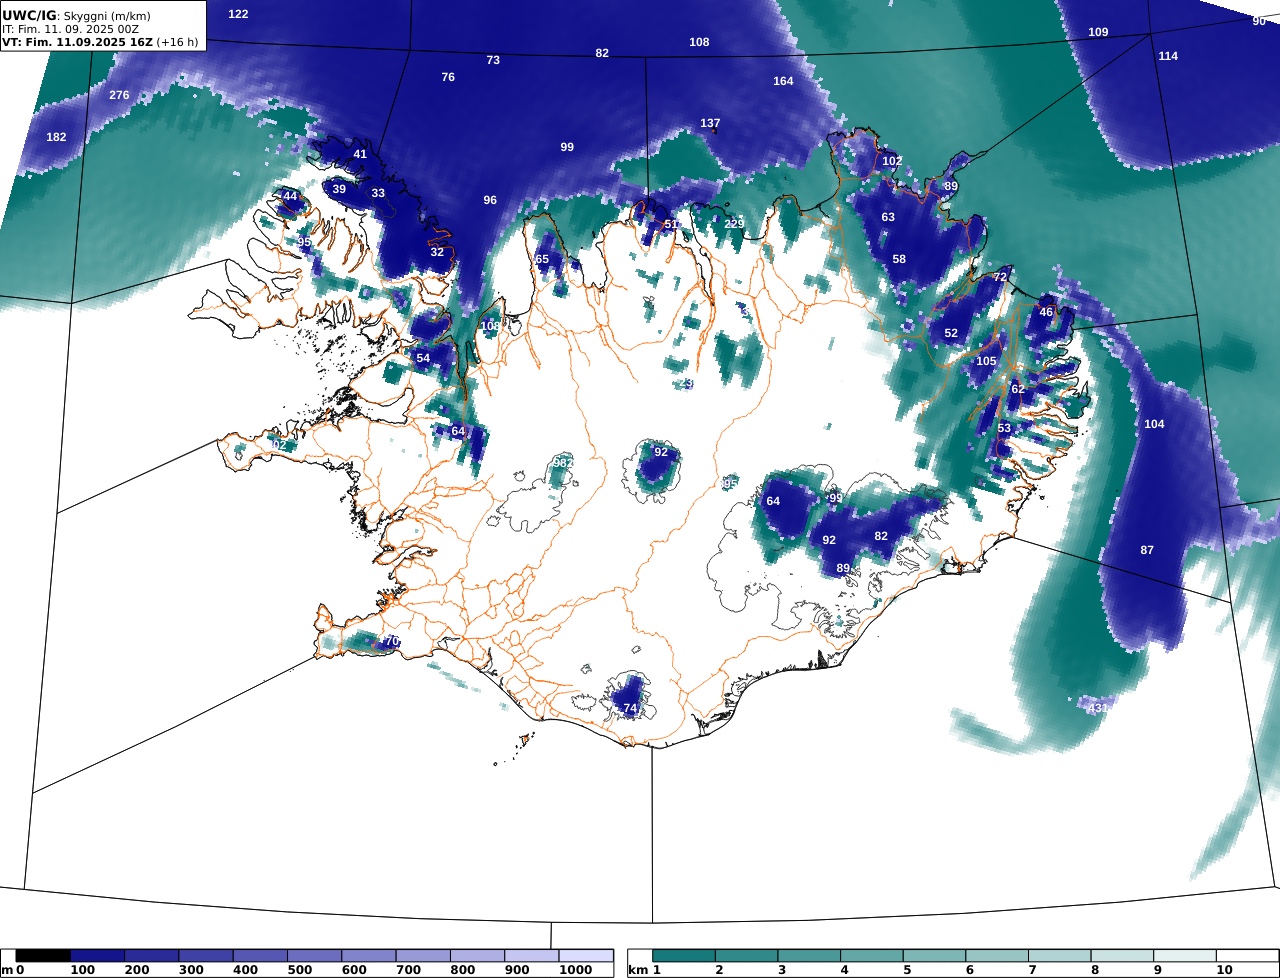The height and width of the screenshot is (978, 1280).
Task: Click the "m 0" label in the metre legend
Action: click(12, 970)
